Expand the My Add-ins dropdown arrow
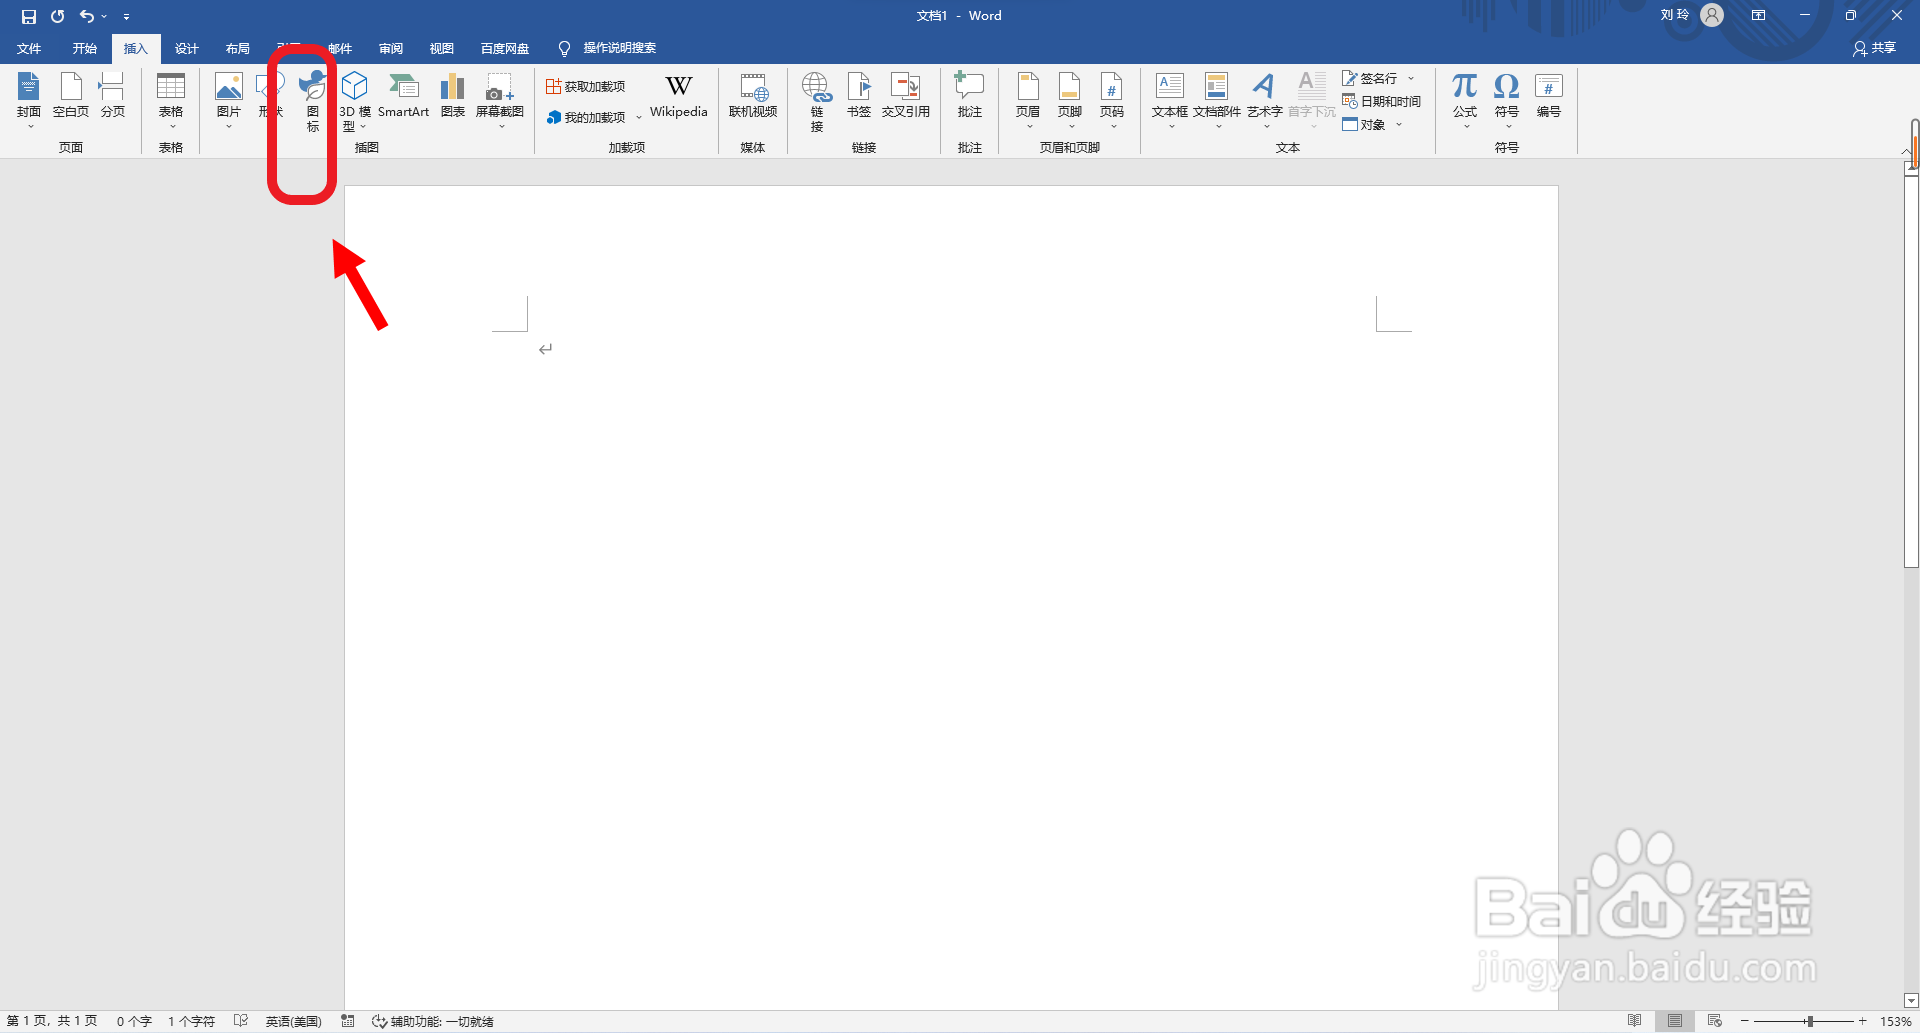Screen dimensions: 1920x1033 click(639, 118)
